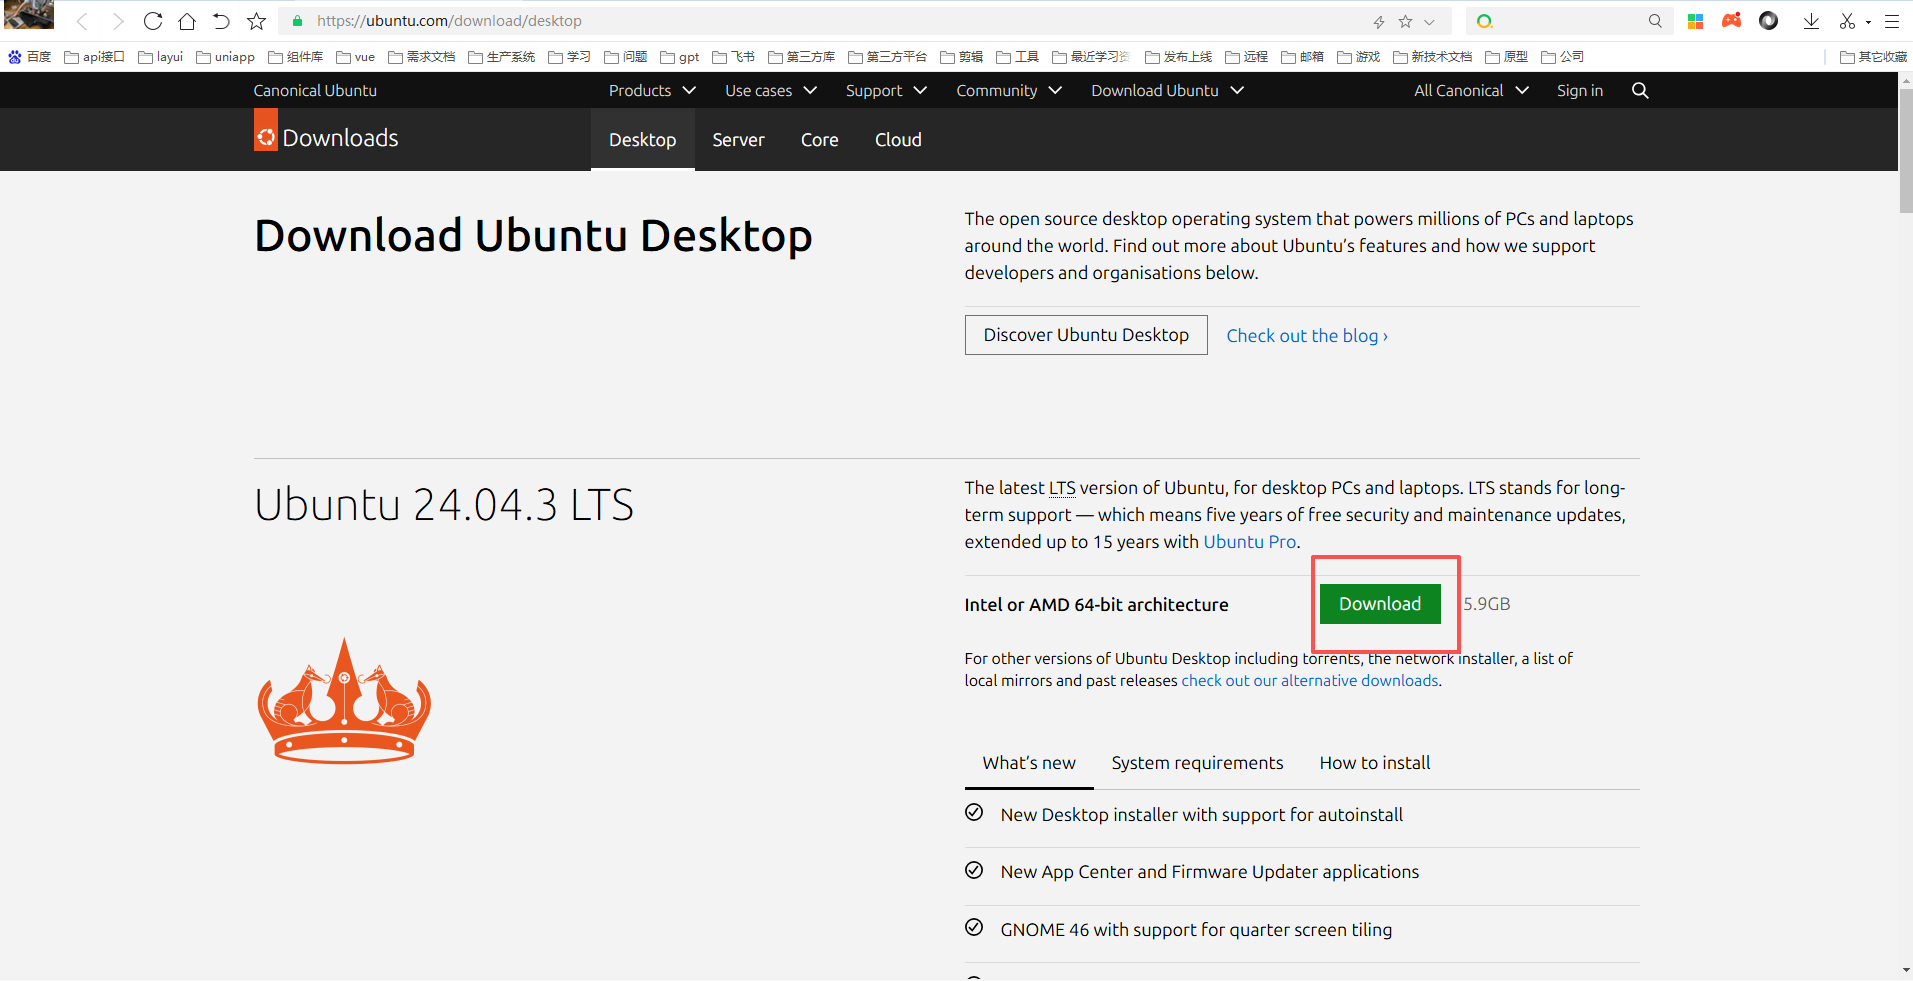Expand the Products menu

coord(652,90)
